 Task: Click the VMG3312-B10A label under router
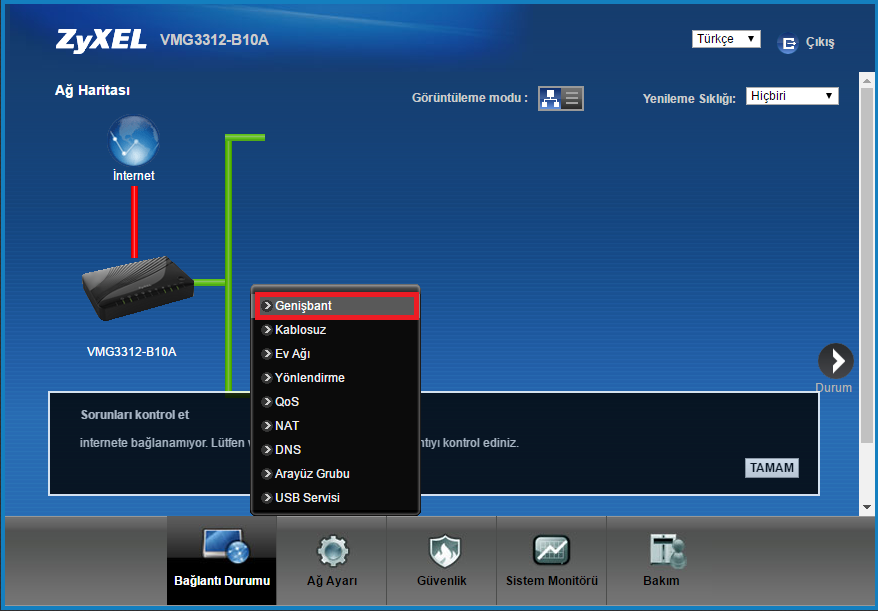pyautogui.click(x=132, y=352)
